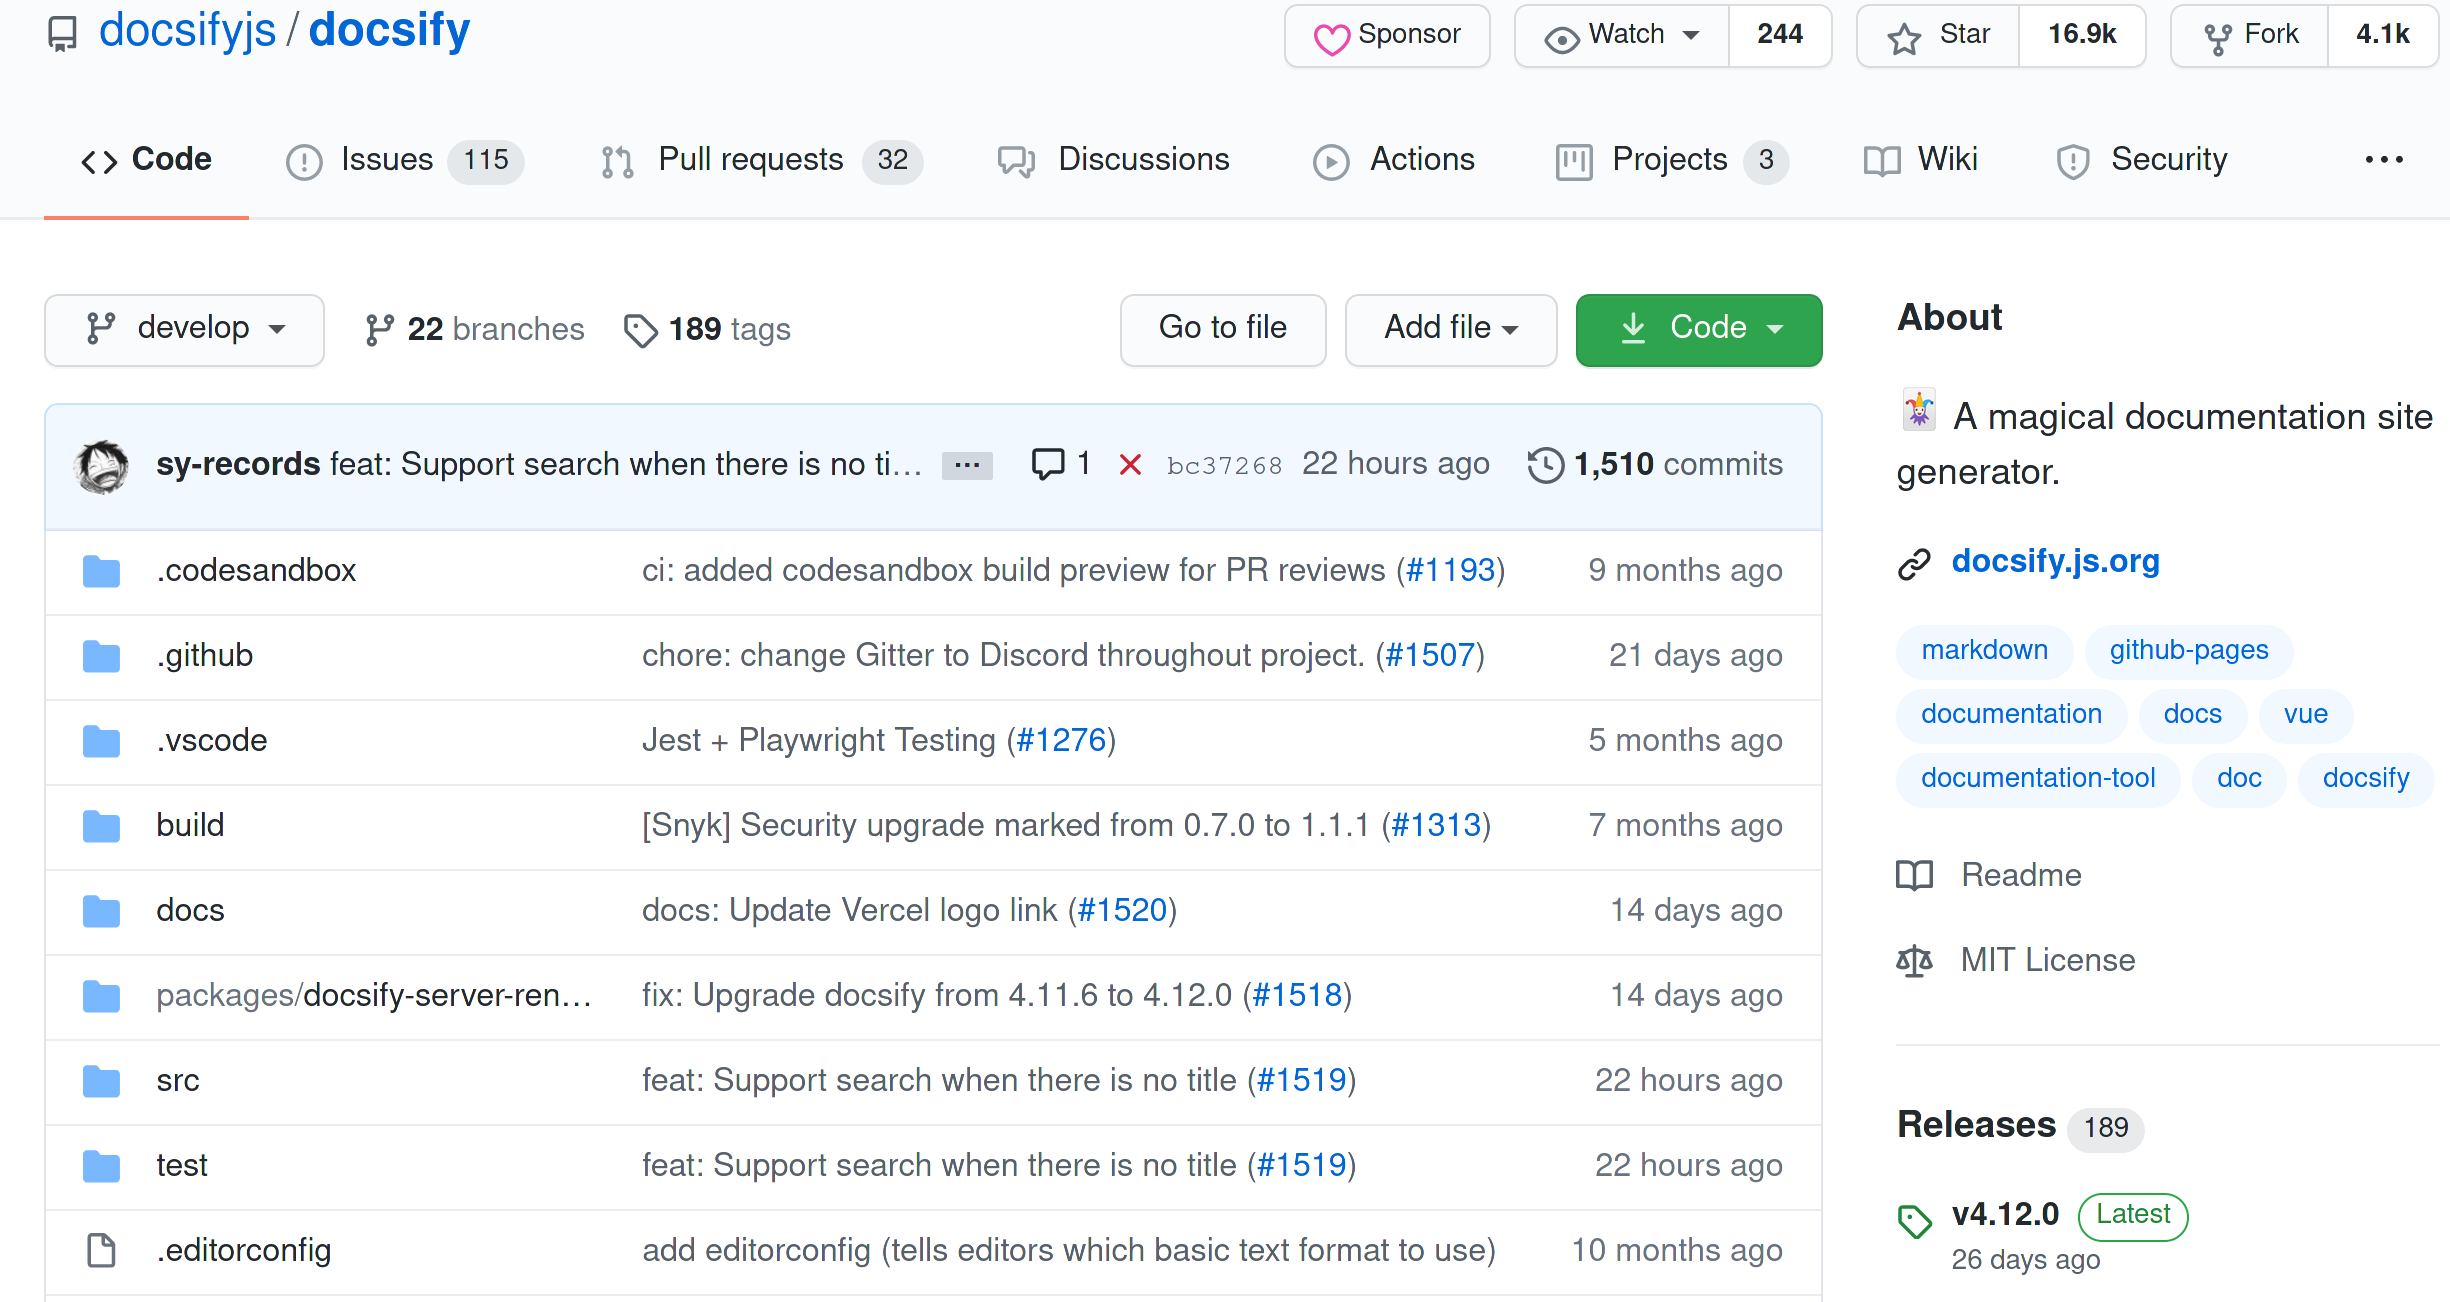Screen dimensions: 2450x1302
Task: Open commit history via the clock icon
Action: tap(1544, 463)
